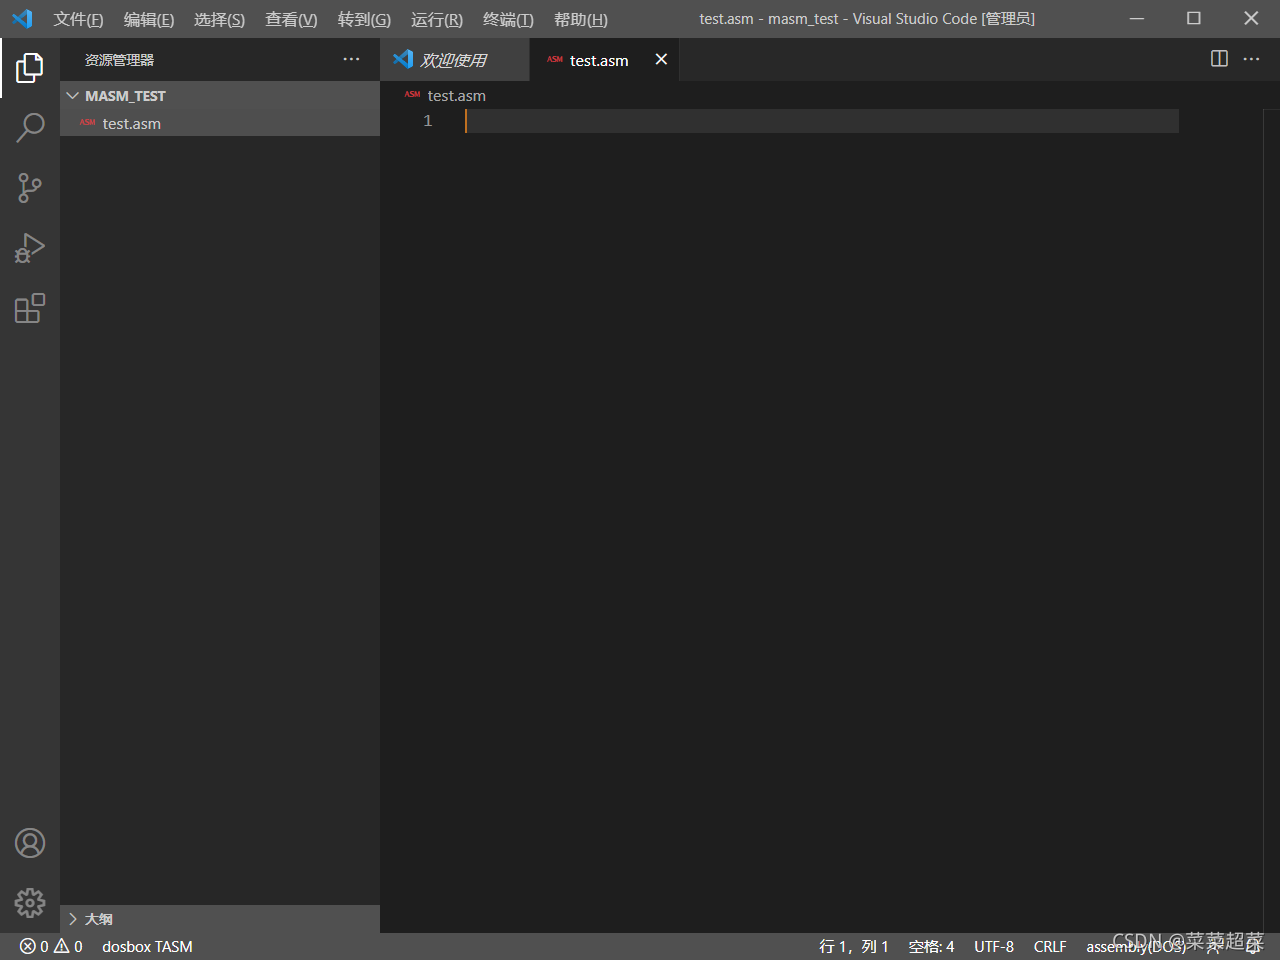Open the 终端(T) menu
The image size is (1280, 960).
point(508,20)
